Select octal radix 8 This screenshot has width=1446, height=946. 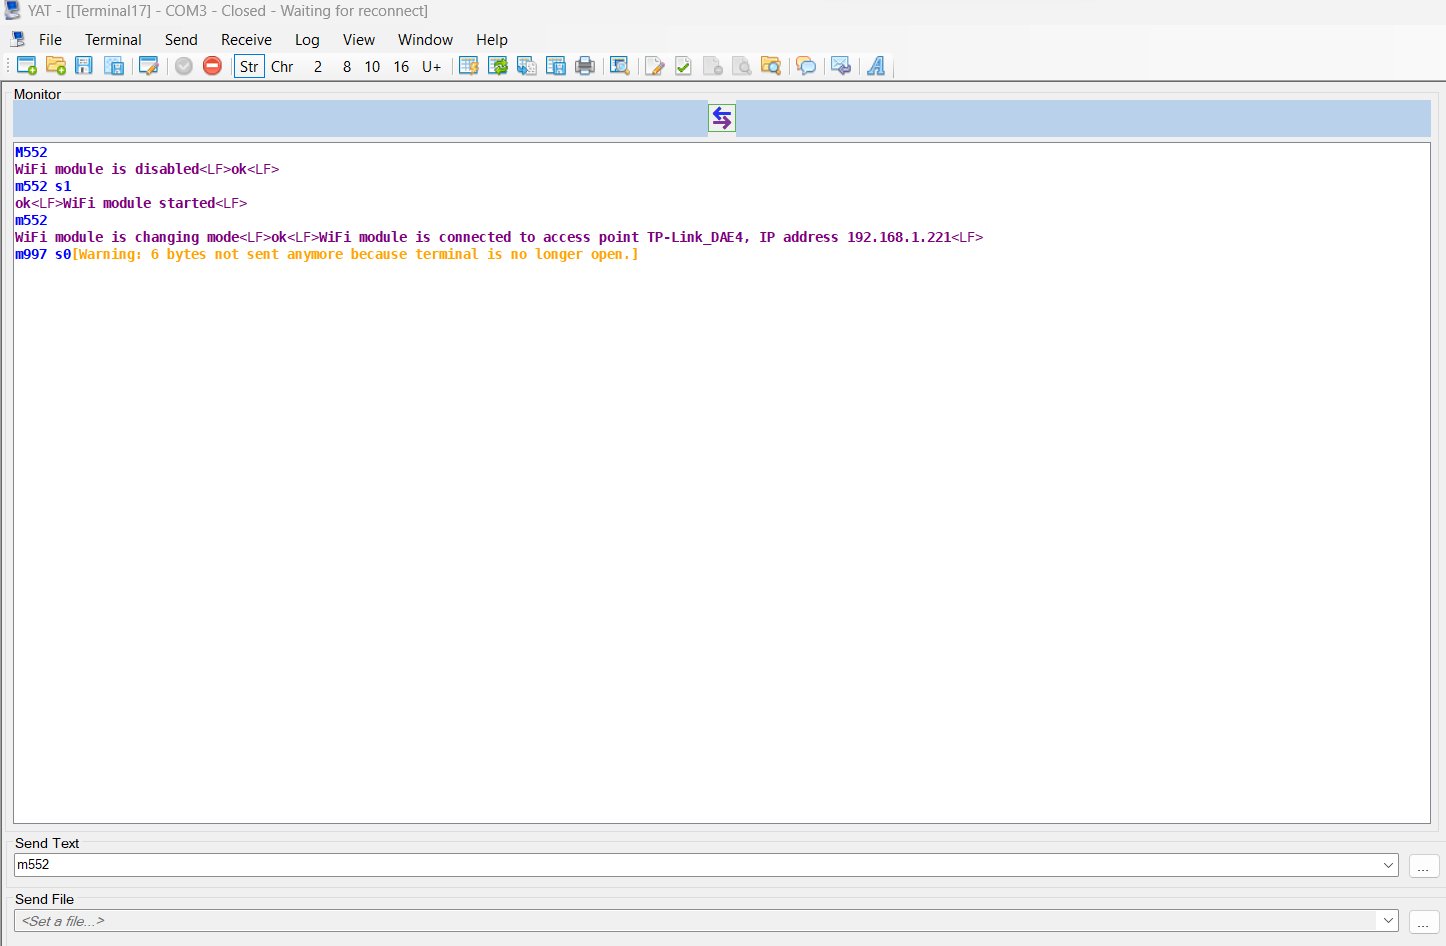click(347, 67)
